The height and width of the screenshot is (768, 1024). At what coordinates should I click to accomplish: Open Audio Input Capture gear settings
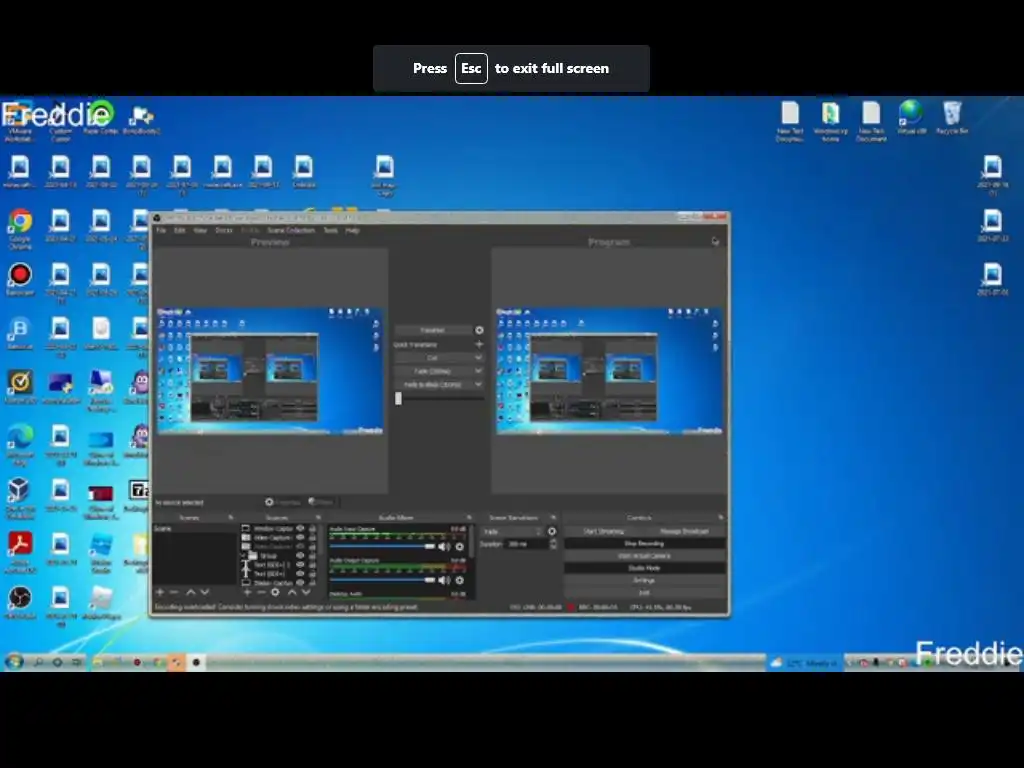[x=460, y=547]
